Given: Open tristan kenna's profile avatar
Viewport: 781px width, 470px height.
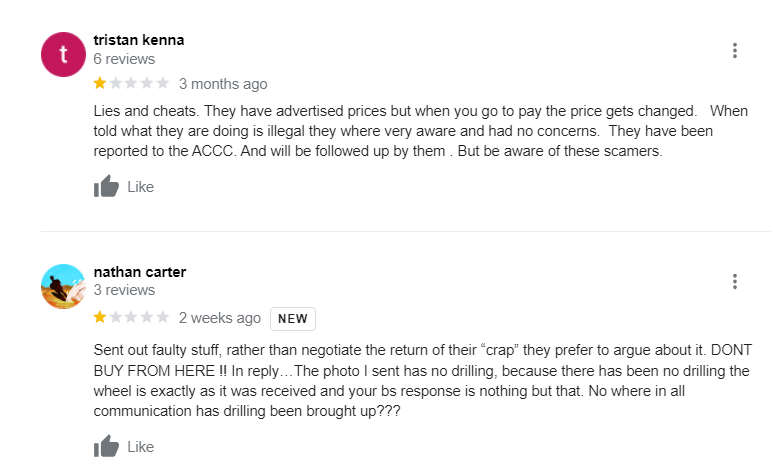Looking at the screenshot, I should click(x=63, y=54).
